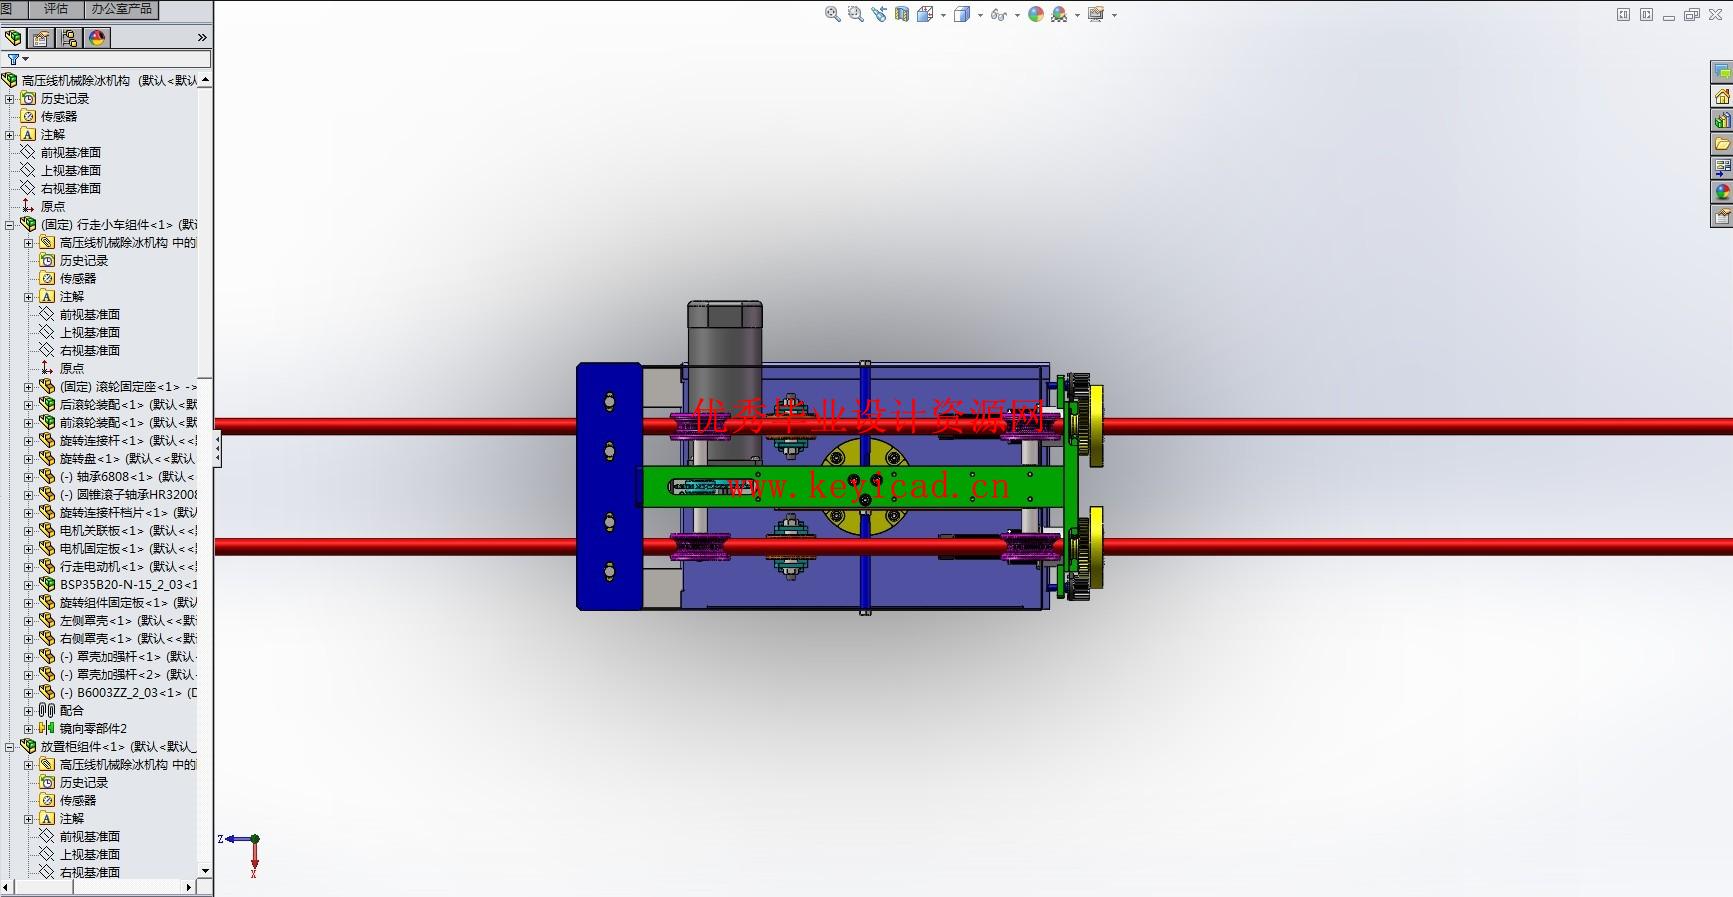The height and width of the screenshot is (897, 1733).
Task: Click the Previous View icon
Action: pyautogui.click(x=879, y=14)
